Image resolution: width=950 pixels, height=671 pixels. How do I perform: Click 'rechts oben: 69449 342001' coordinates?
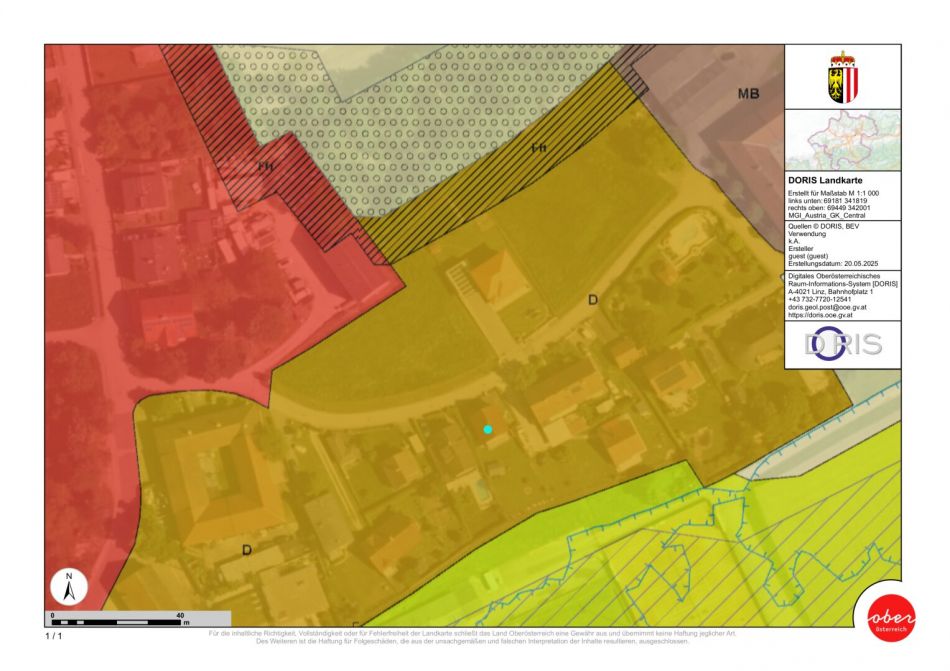point(829,208)
